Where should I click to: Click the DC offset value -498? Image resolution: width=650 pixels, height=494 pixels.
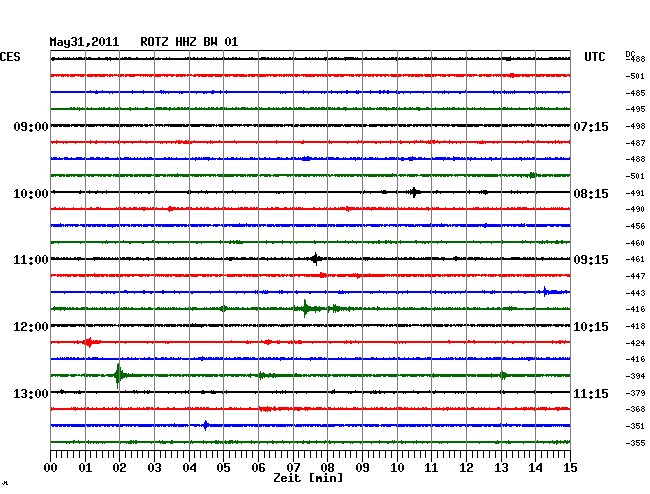(635, 126)
